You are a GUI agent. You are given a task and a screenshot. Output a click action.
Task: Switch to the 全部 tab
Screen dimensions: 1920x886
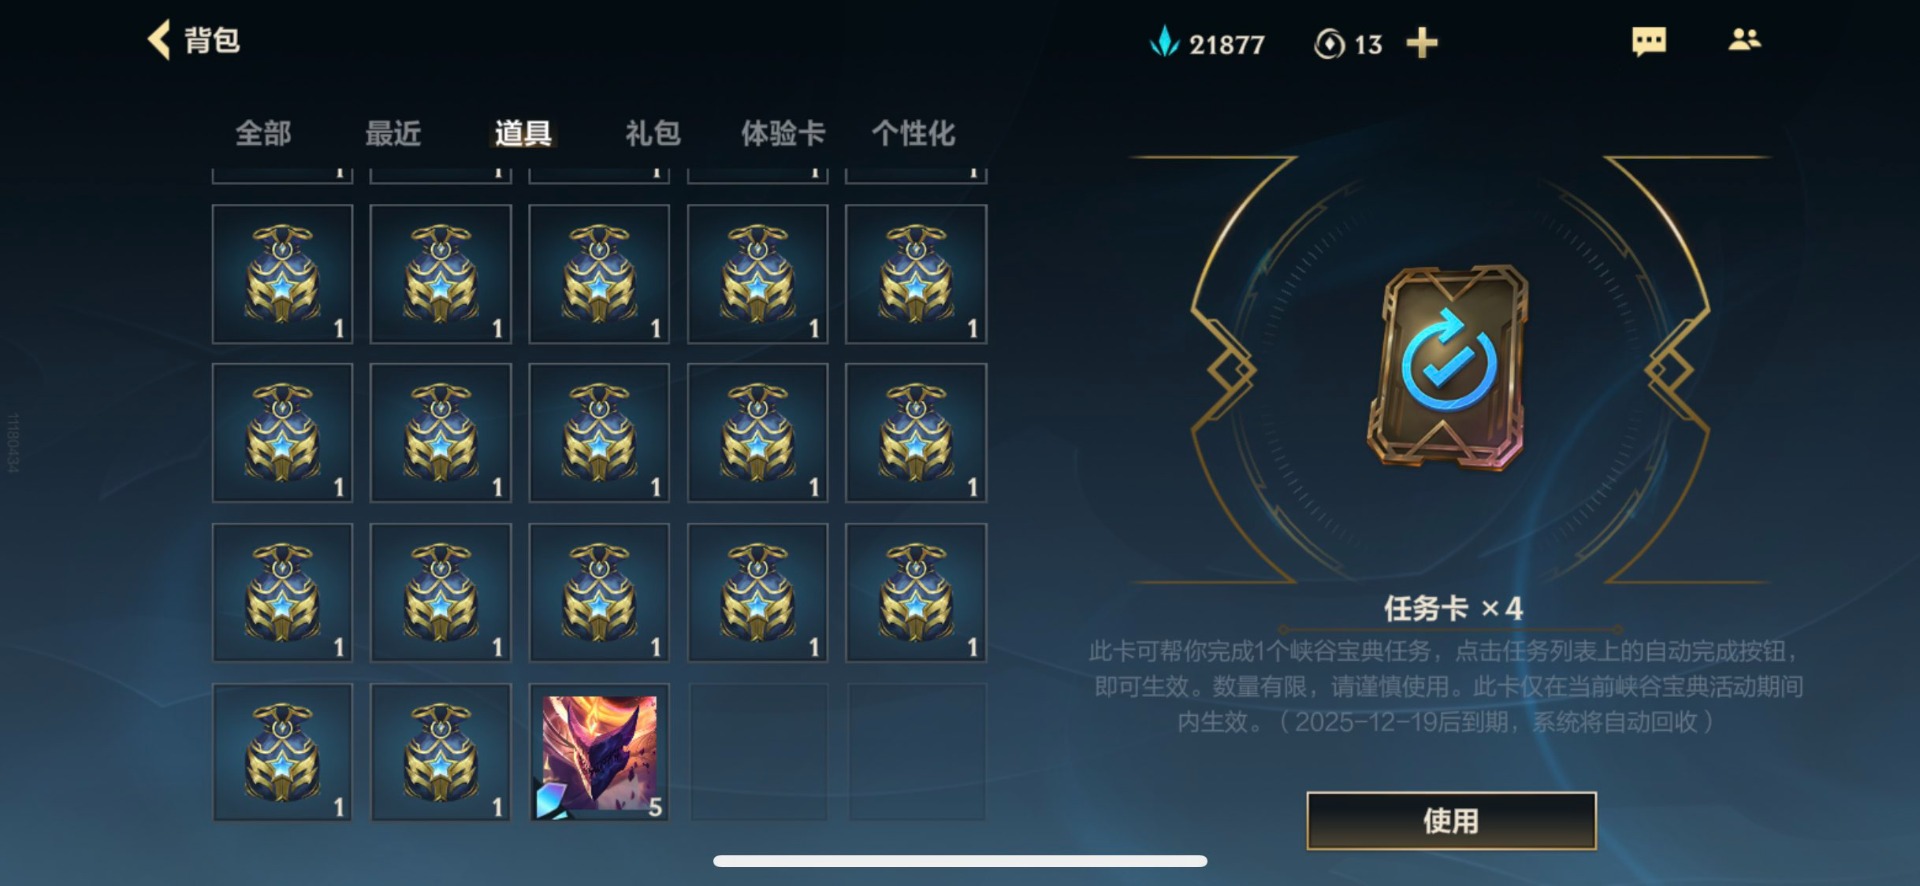click(263, 133)
